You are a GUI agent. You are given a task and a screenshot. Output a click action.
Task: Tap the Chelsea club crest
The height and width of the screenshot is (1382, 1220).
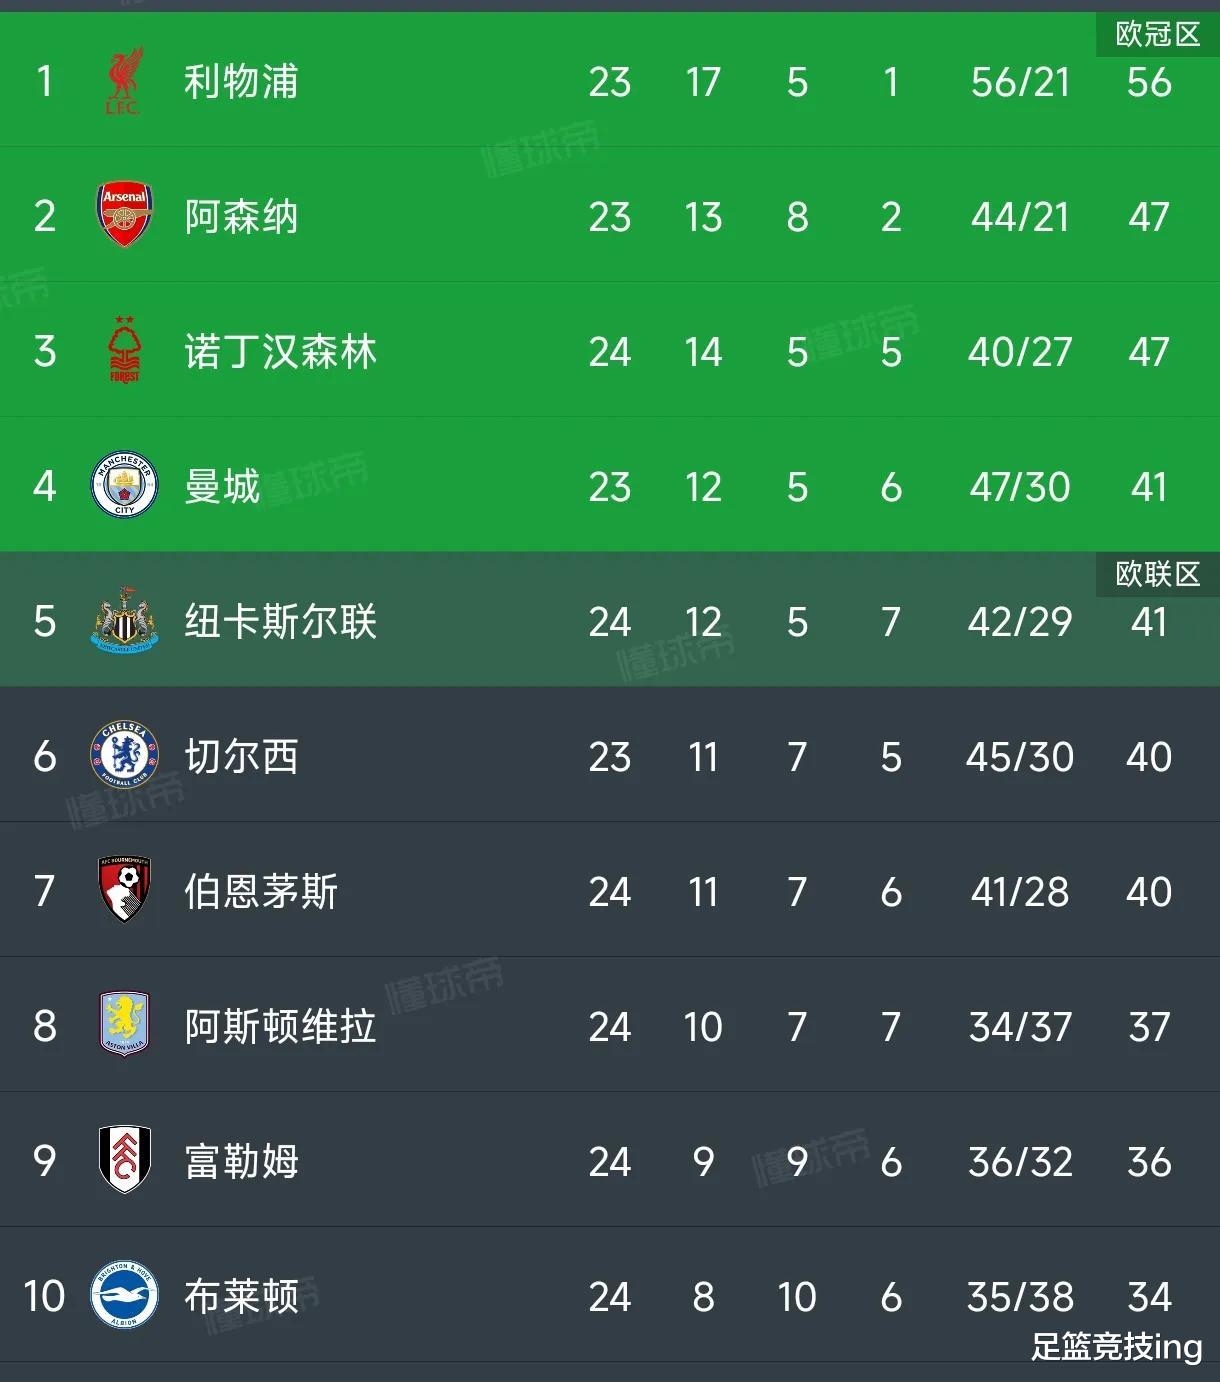(124, 756)
